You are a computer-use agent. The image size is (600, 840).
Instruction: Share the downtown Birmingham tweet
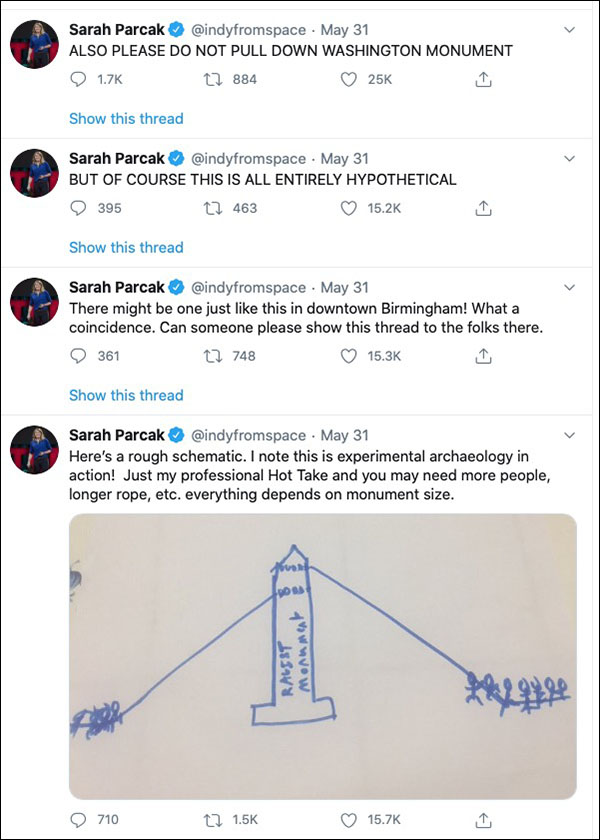[x=483, y=356]
